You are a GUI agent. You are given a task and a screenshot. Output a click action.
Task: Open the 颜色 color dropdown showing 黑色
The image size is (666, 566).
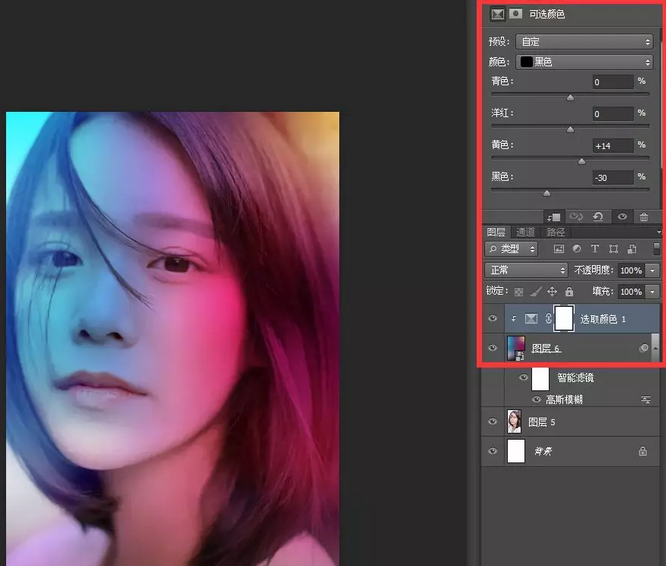[x=584, y=62]
